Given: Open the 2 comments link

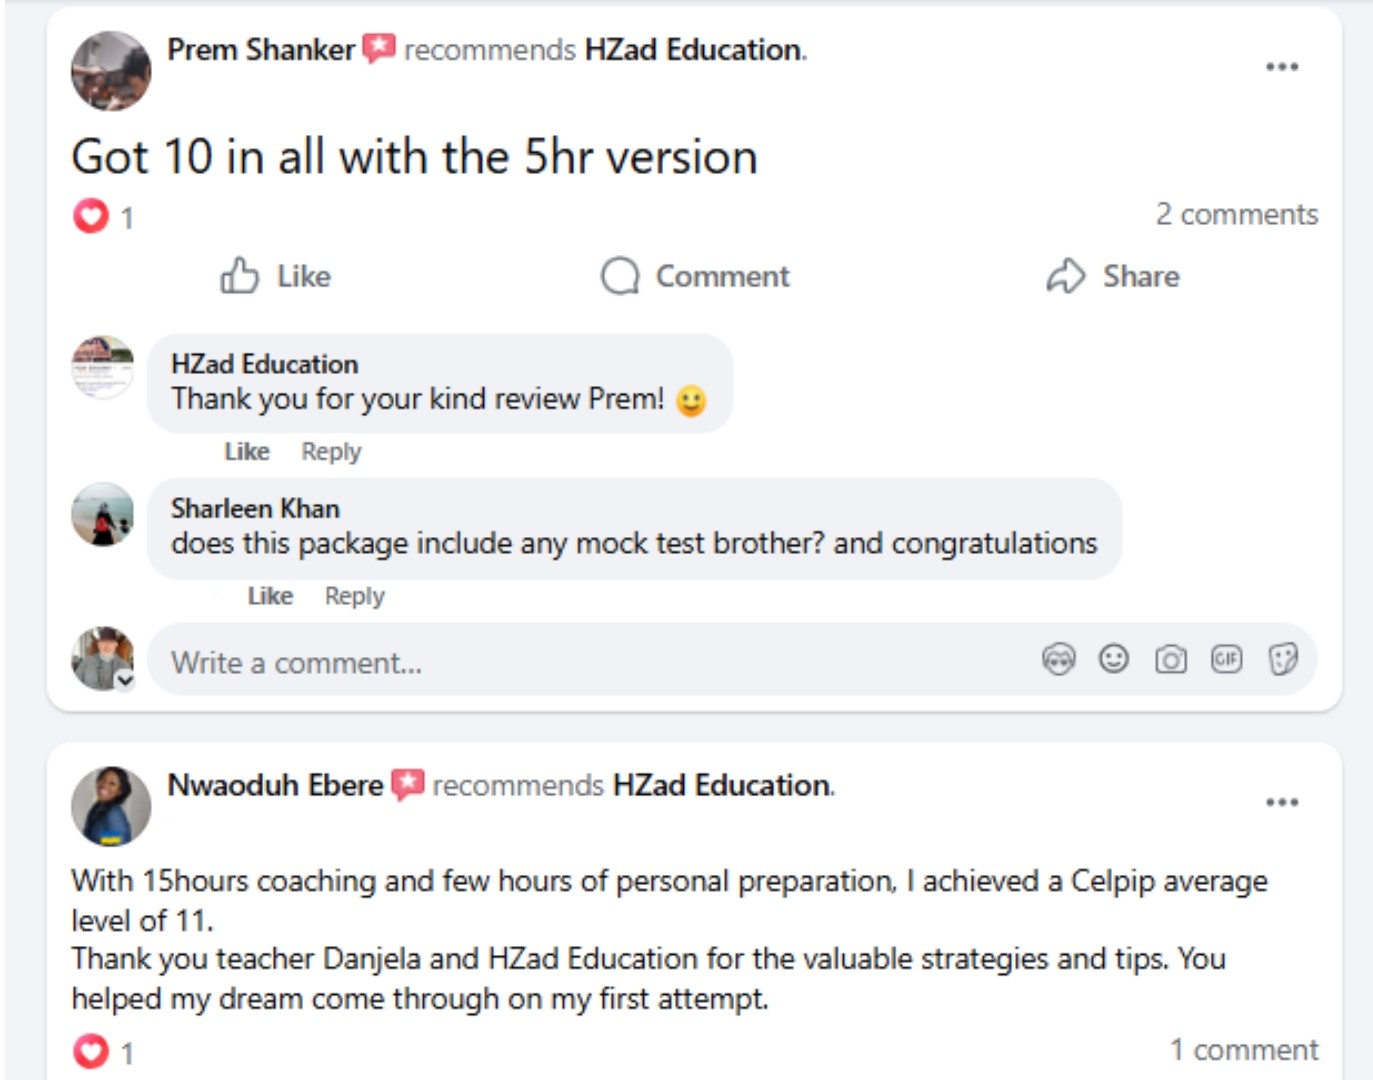Looking at the screenshot, I should 1236,214.
